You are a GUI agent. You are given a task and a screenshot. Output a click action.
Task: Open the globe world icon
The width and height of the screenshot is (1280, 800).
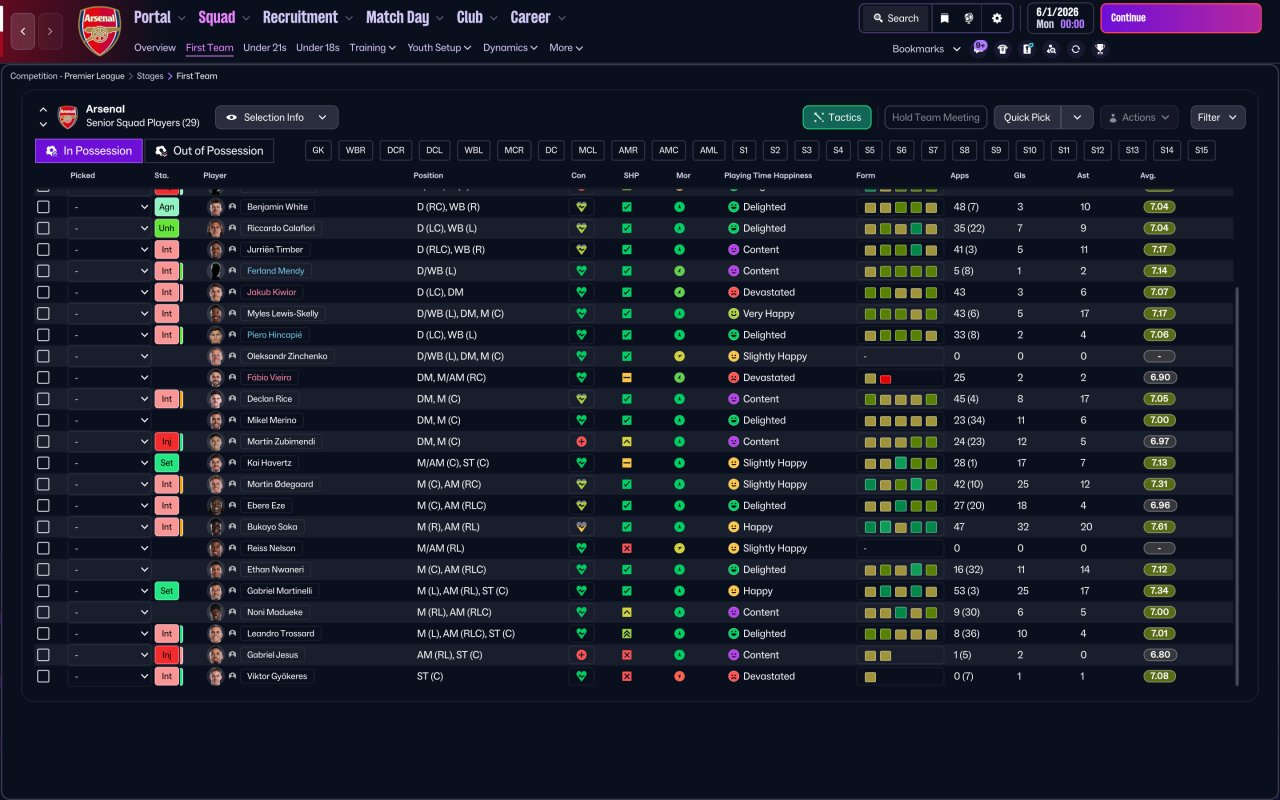pyautogui.click(x=969, y=18)
